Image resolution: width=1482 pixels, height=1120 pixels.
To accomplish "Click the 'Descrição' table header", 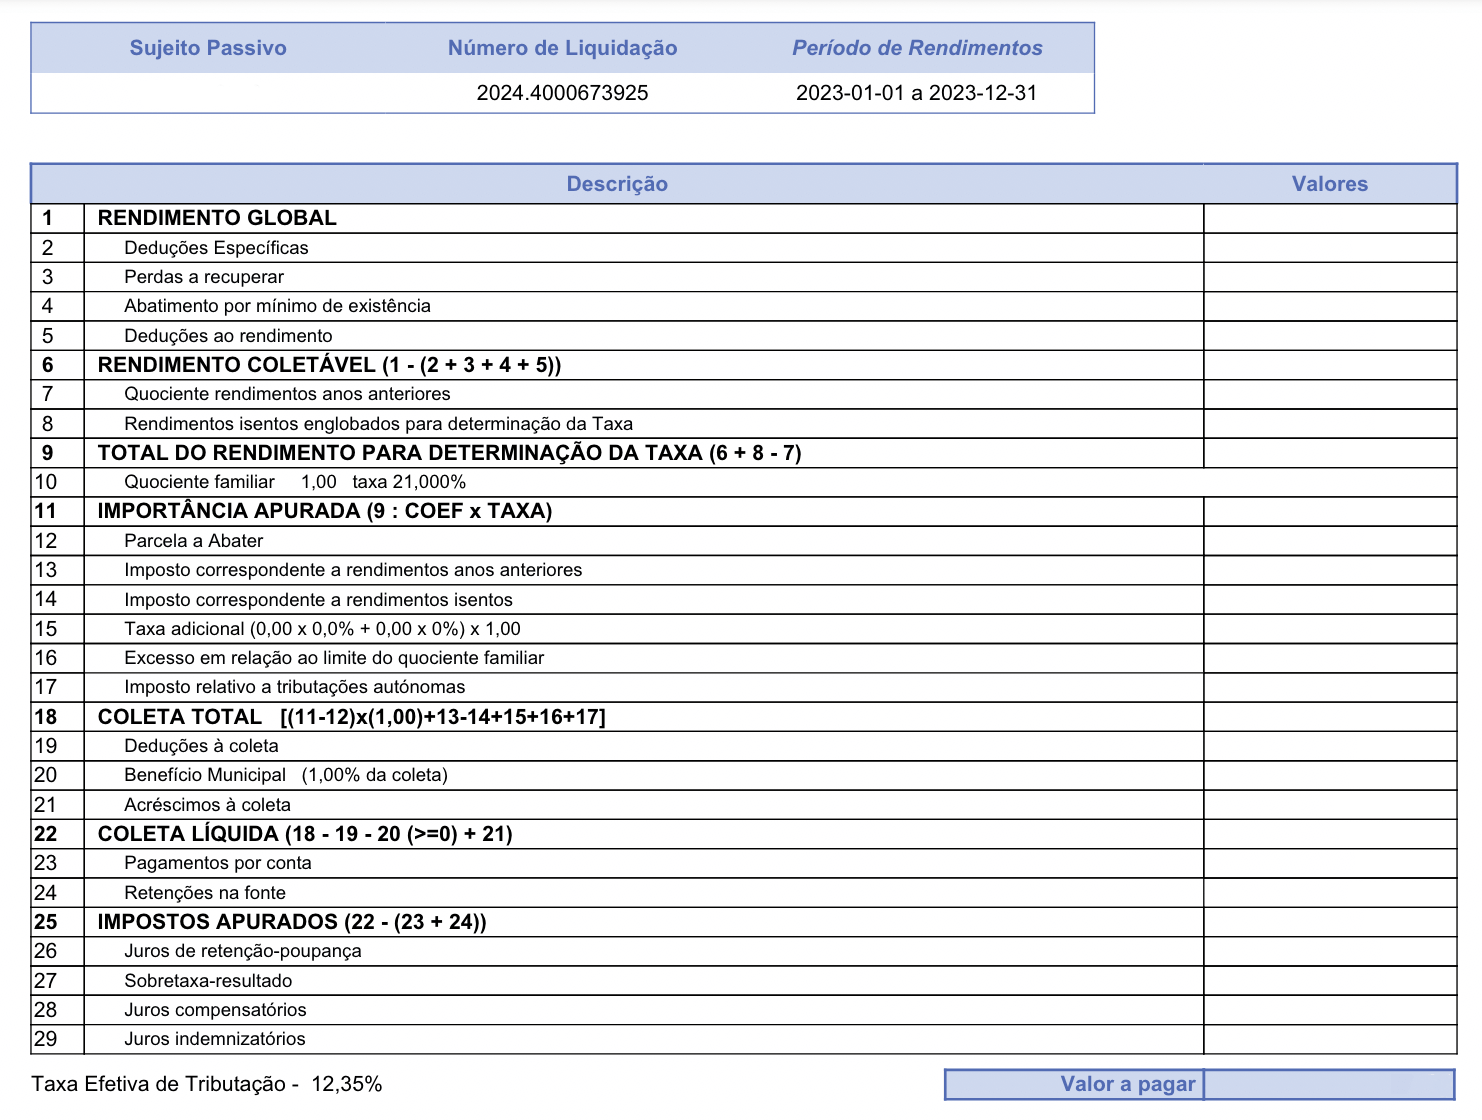I will [617, 184].
